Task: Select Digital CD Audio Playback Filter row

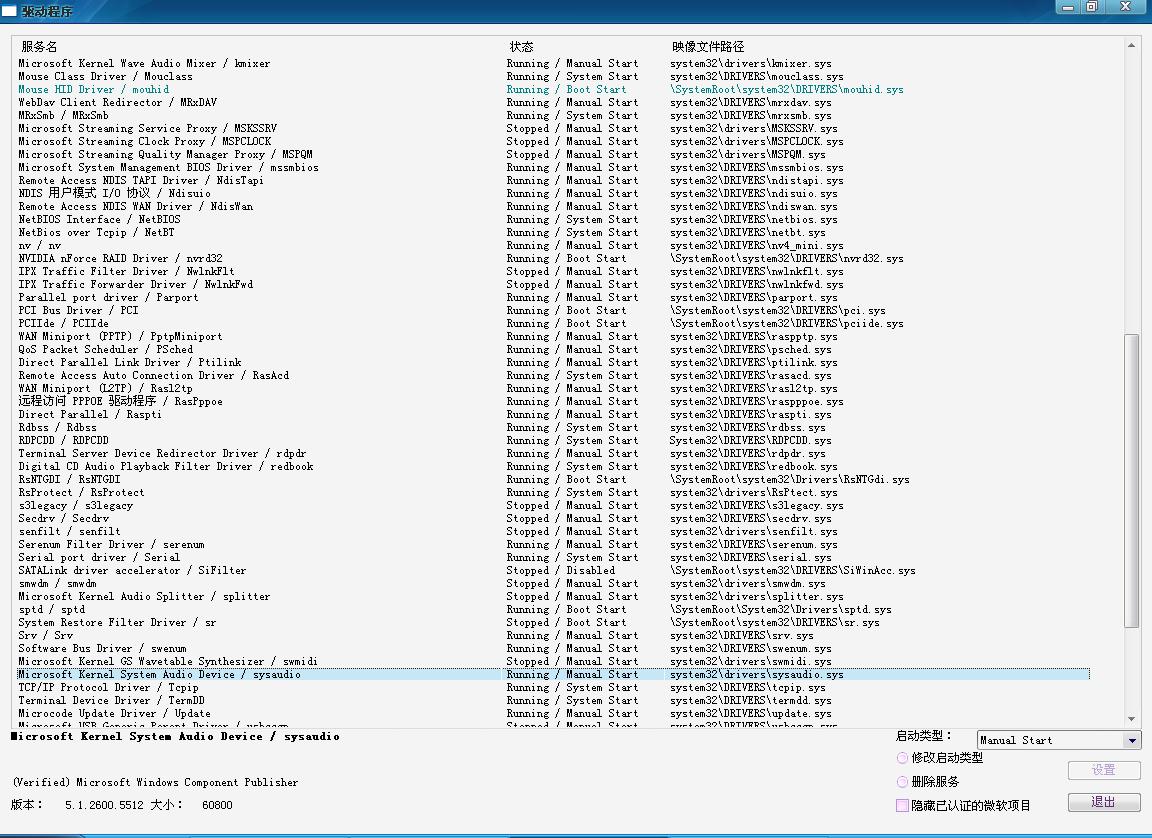Action: coord(553,466)
